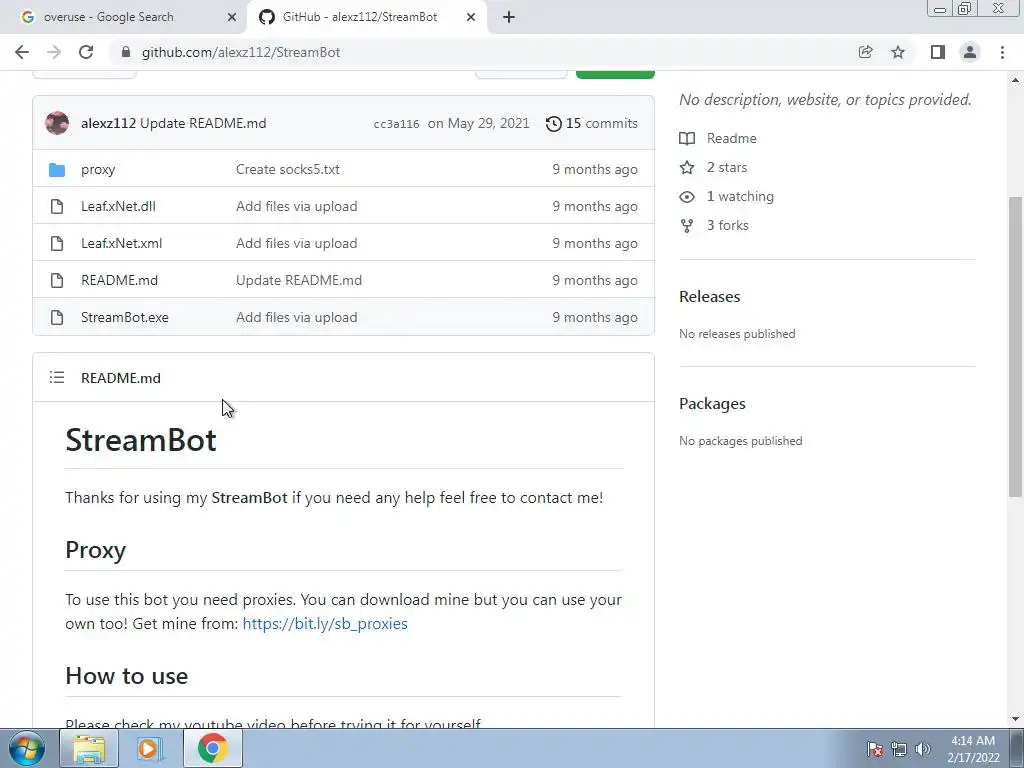Click README.md header title
Screen dimensions: 1024x768
(121, 378)
